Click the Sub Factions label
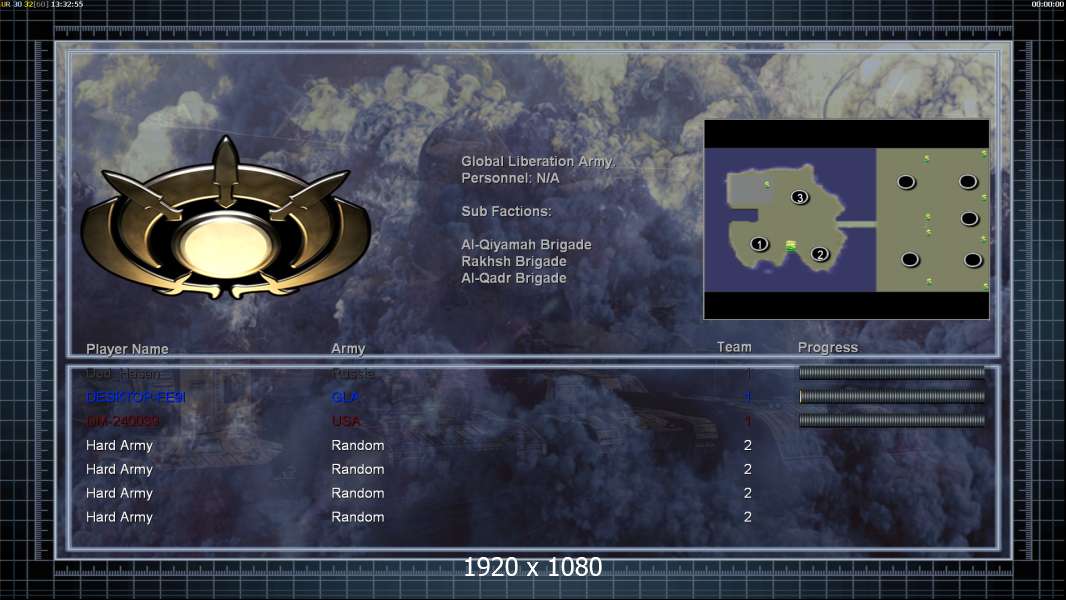The height and width of the screenshot is (600, 1066). [506, 211]
